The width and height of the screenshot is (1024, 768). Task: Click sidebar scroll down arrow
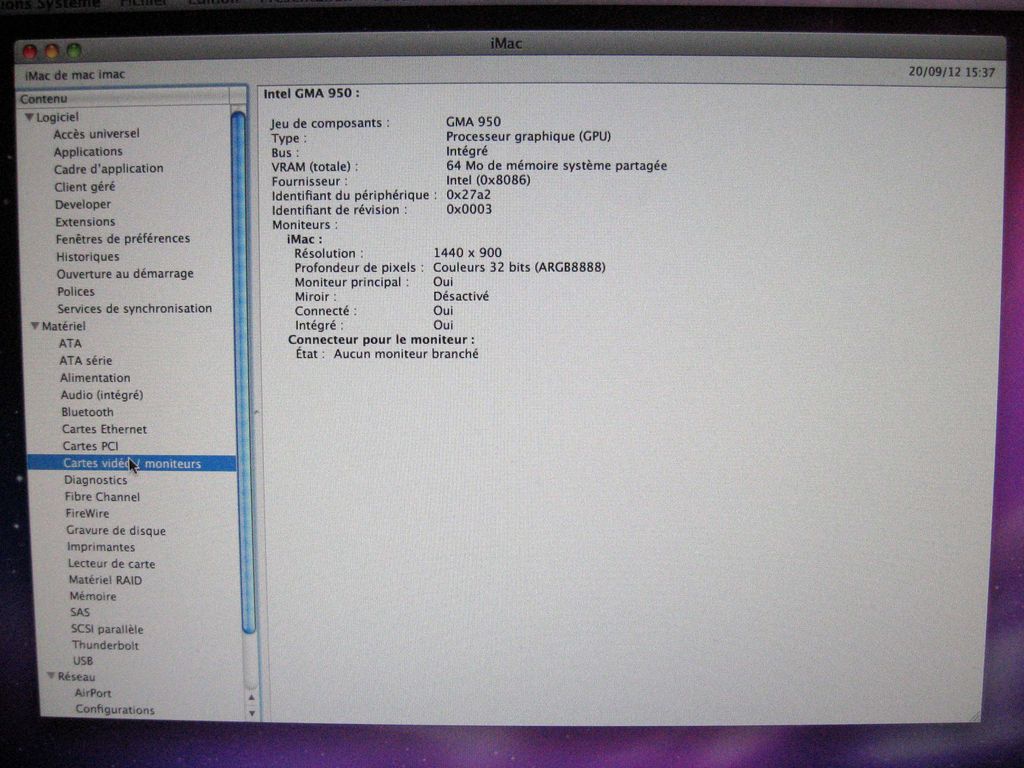[252, 713]
